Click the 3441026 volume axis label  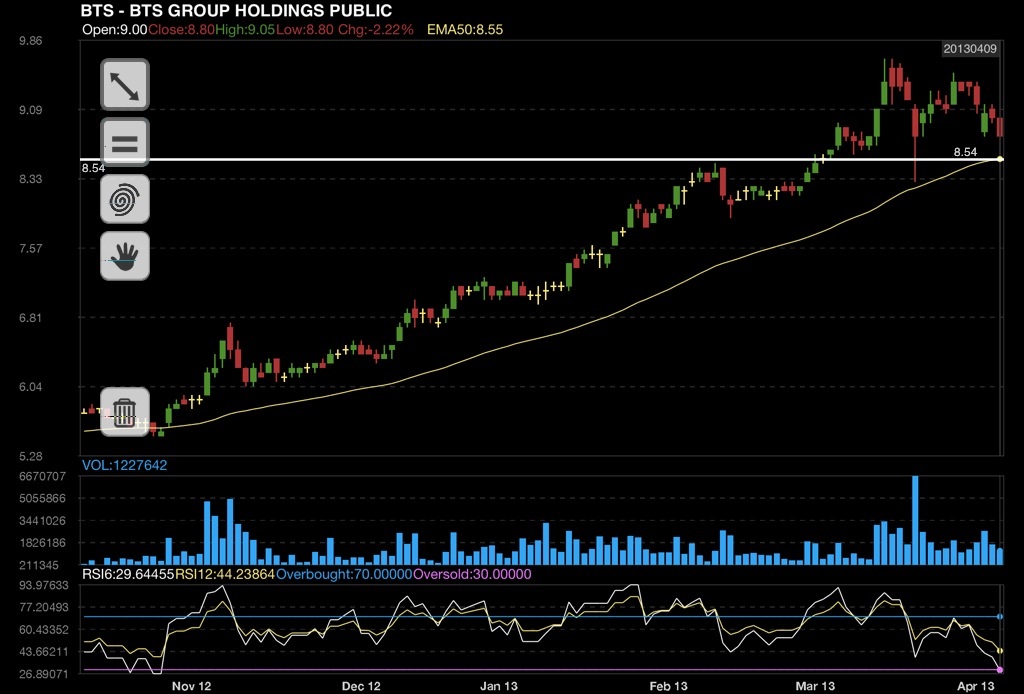(42, 521)
